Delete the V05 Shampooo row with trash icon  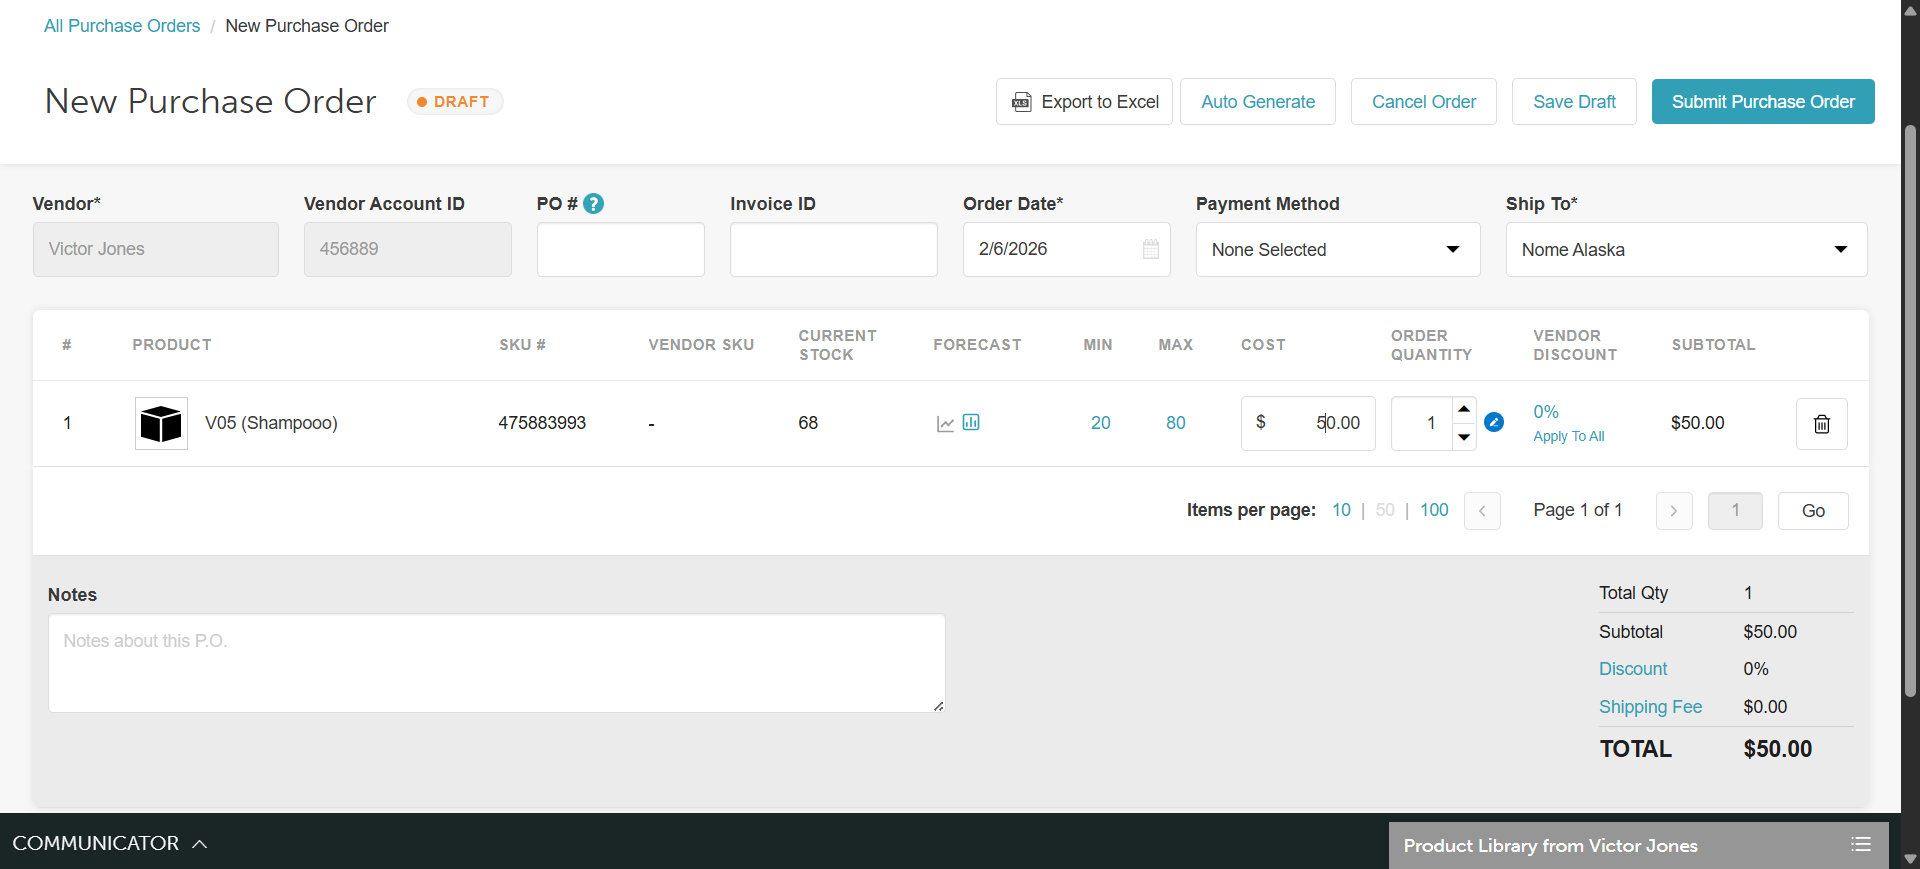coord(1822,424)
